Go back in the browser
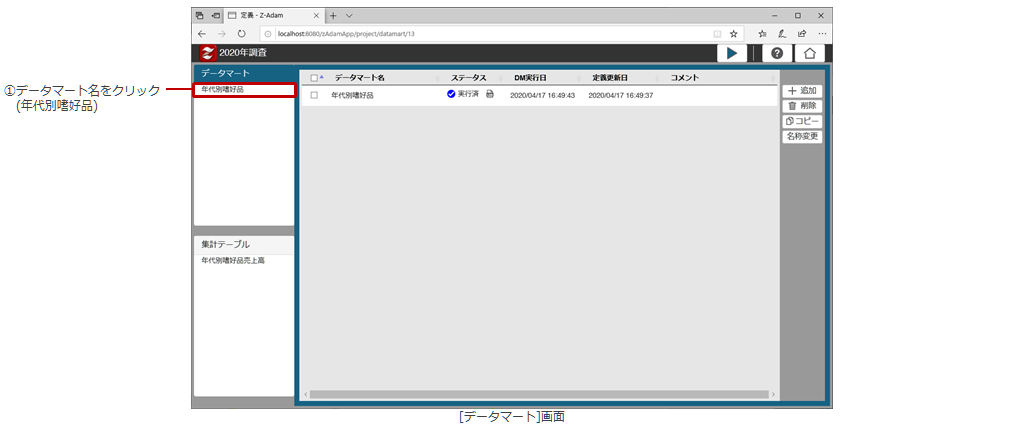 pyautogui.click(x=202, y=33)
